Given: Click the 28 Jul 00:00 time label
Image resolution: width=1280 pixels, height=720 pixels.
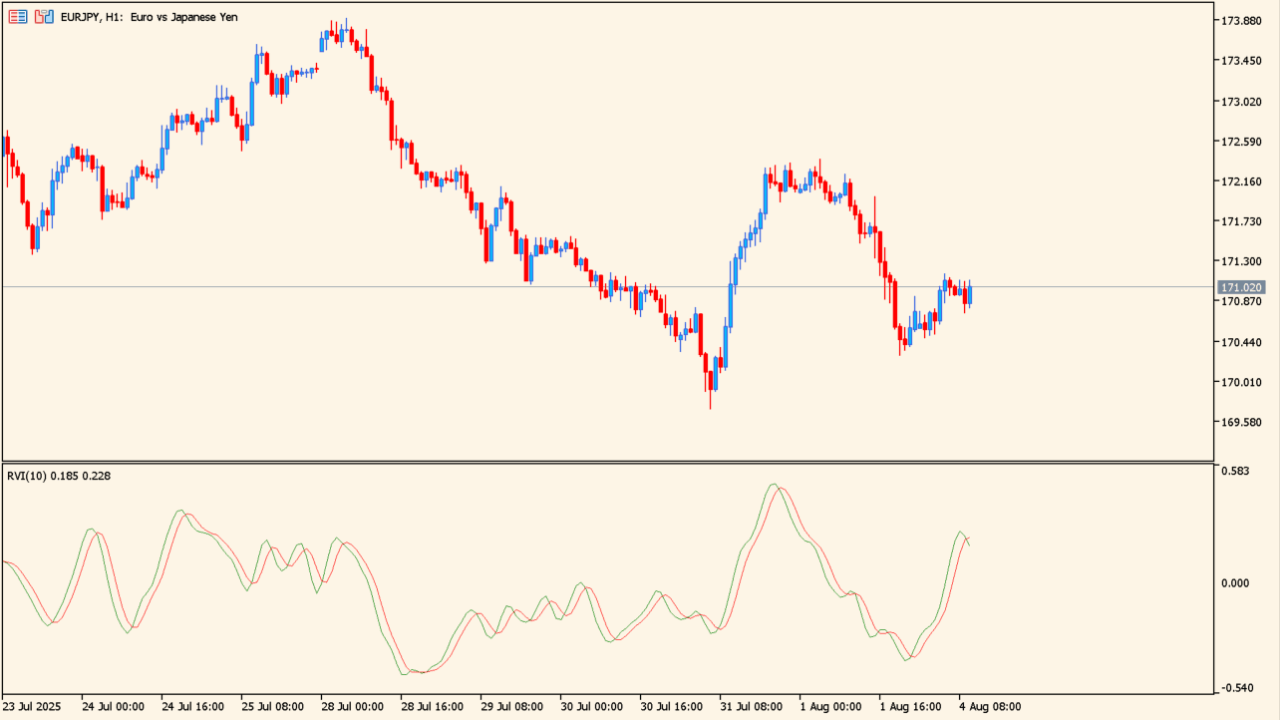Looking at the screenshot, I should pos(351,707).
